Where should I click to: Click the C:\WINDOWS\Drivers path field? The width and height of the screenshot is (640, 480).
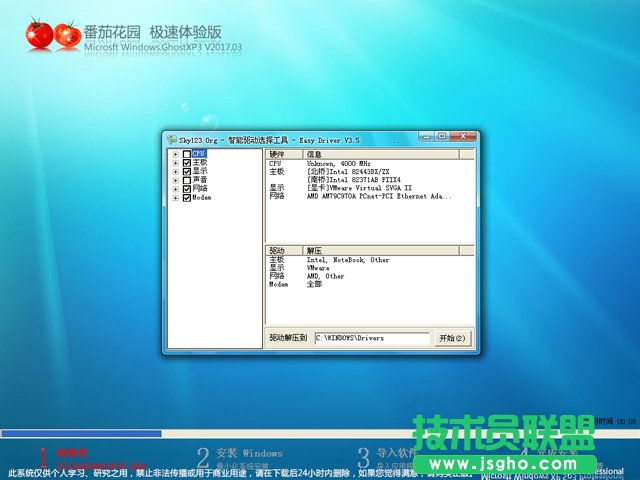[372, 338]
